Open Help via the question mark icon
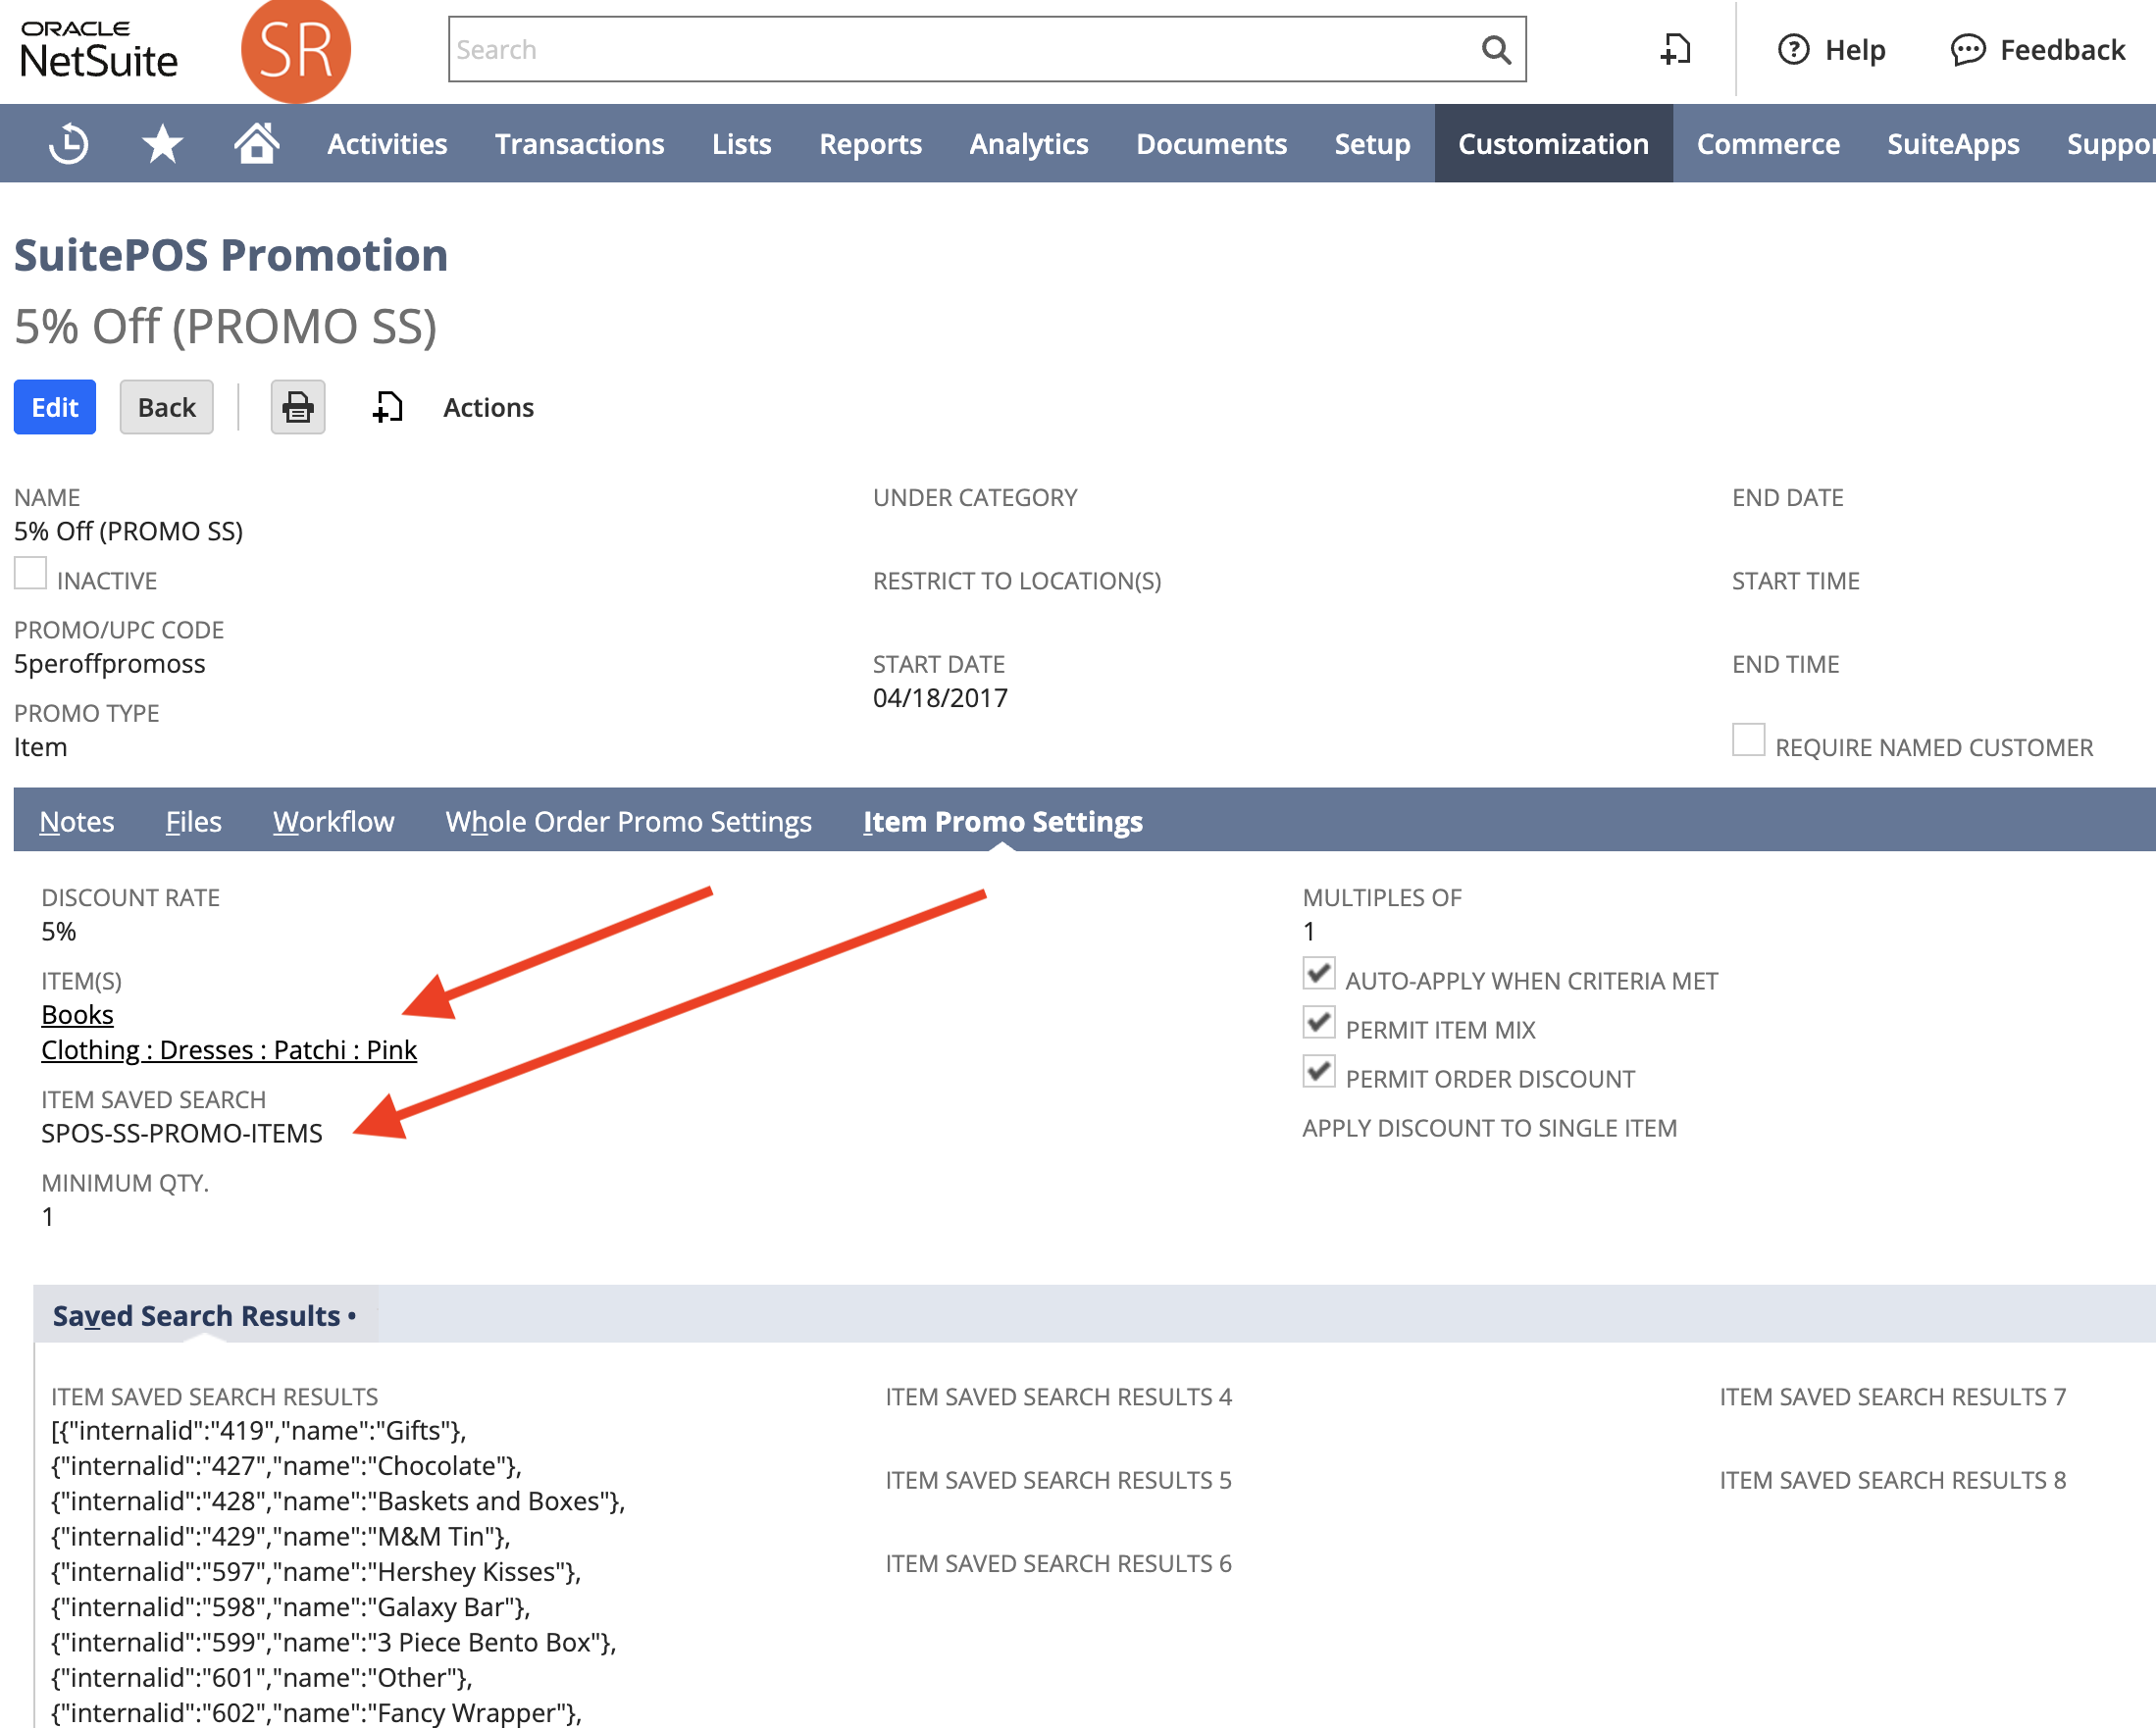 point(1793,49)
